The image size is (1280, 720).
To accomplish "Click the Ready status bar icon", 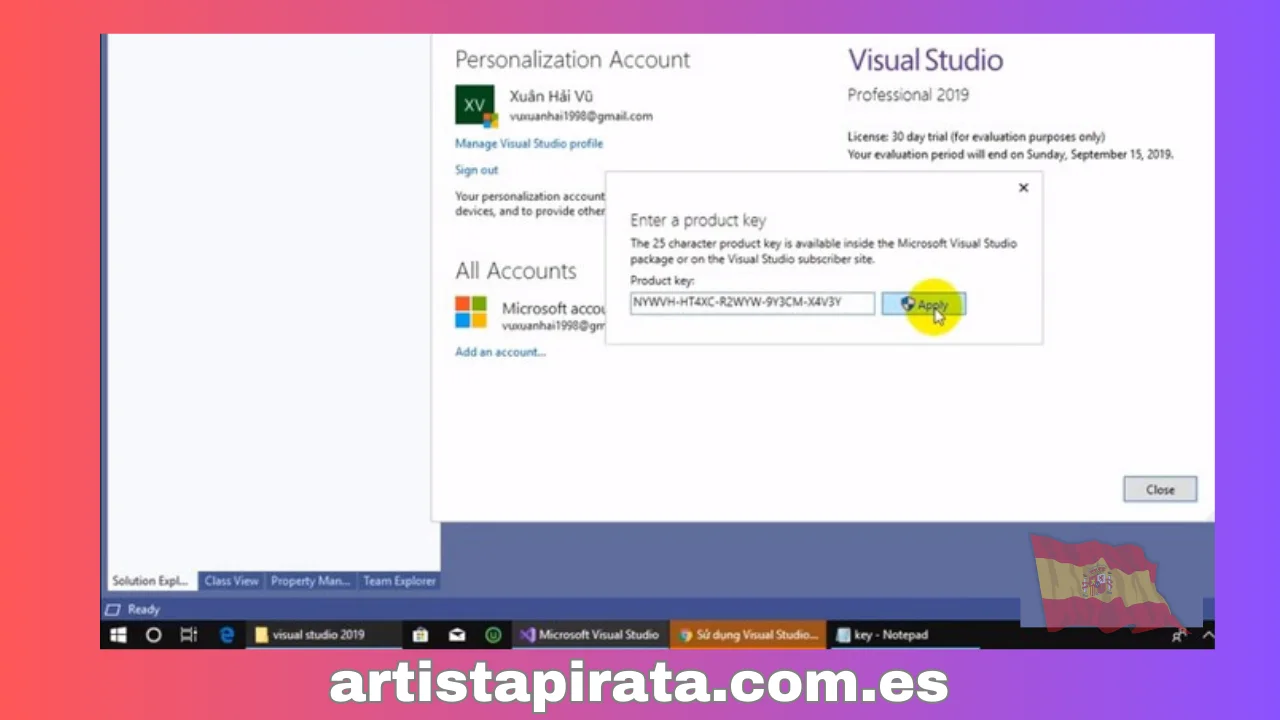I will (x=113, y=610).
